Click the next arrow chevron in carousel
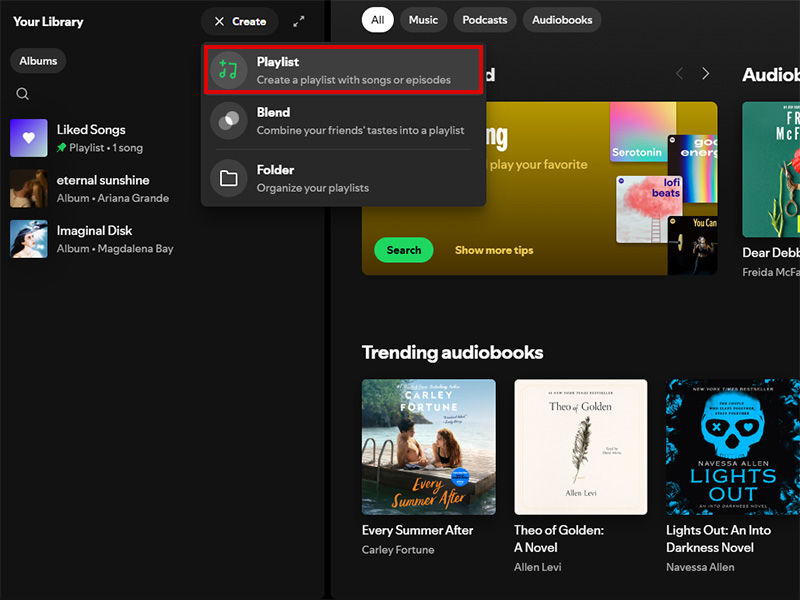This screenshot has width=800, height=600. point(706,73)
